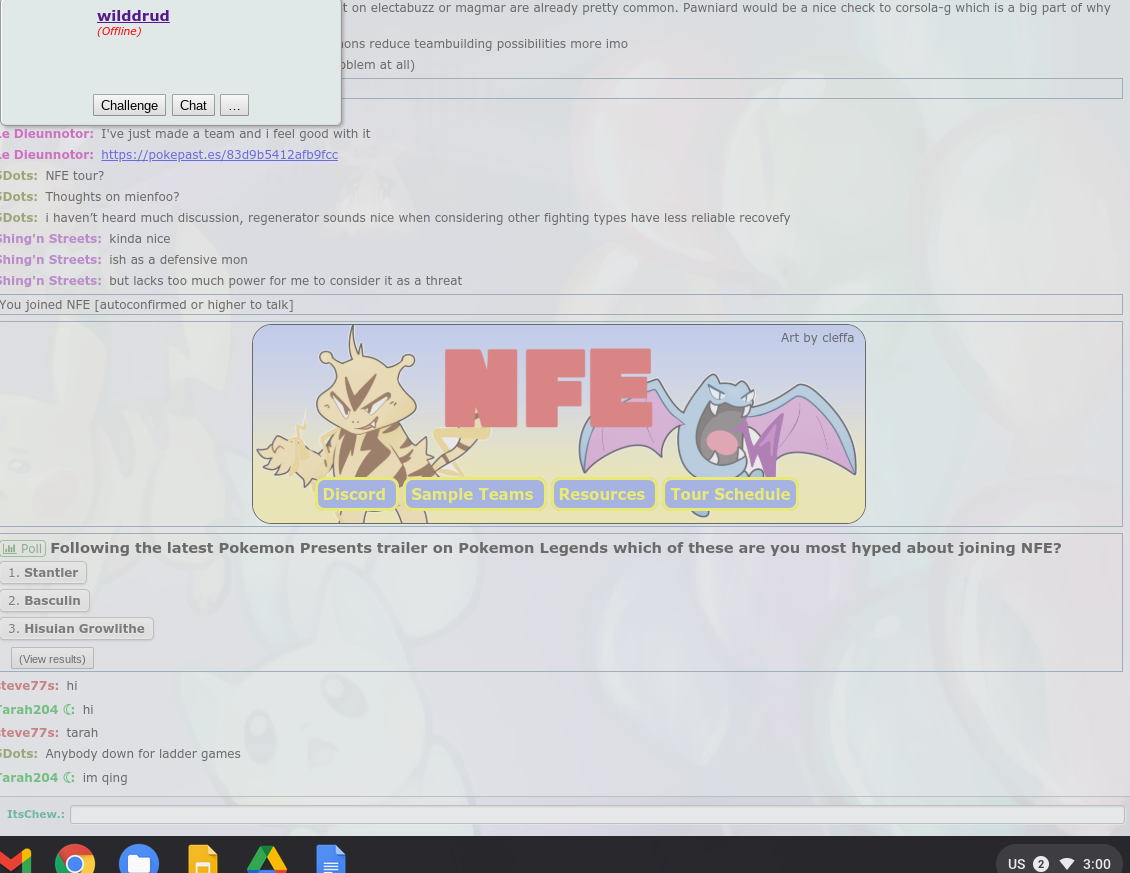Challenge the user wilddrud
The image size is (1130, 873).
coord(129,105)
